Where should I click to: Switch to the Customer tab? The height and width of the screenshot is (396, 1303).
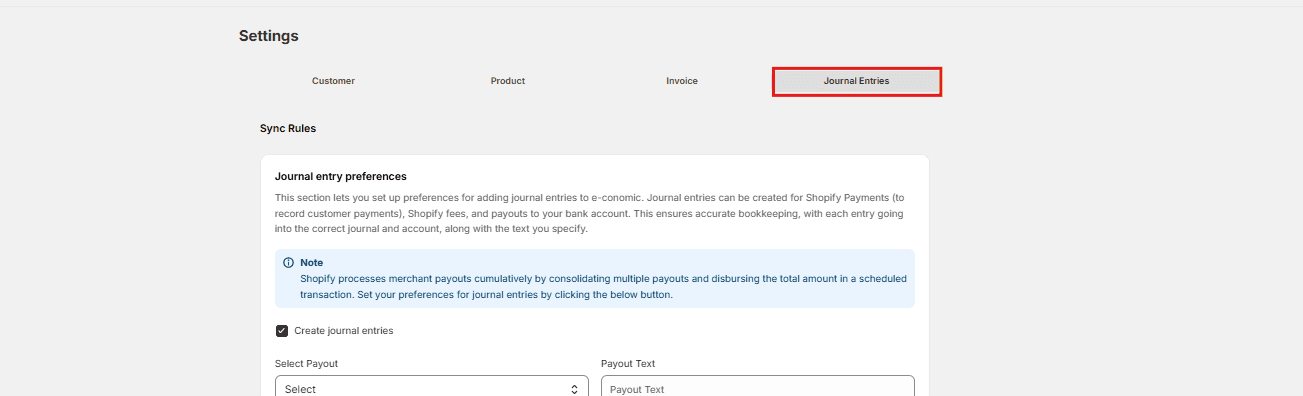[x=333, y=81]
